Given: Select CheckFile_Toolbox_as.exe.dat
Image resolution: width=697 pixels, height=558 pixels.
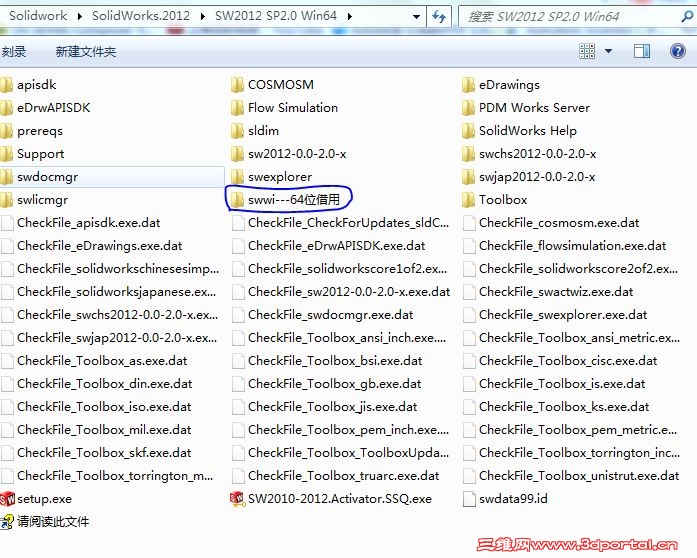Looking at the screenshot, I should (x=94, y=361).
